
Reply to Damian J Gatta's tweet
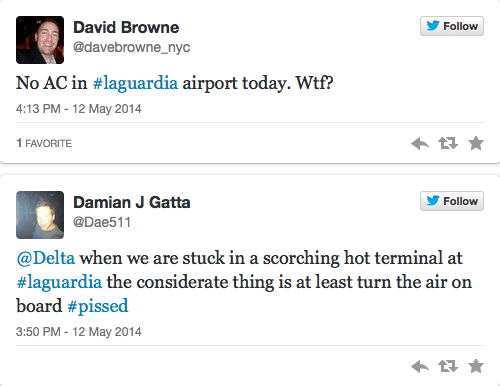tap(420, 366)
